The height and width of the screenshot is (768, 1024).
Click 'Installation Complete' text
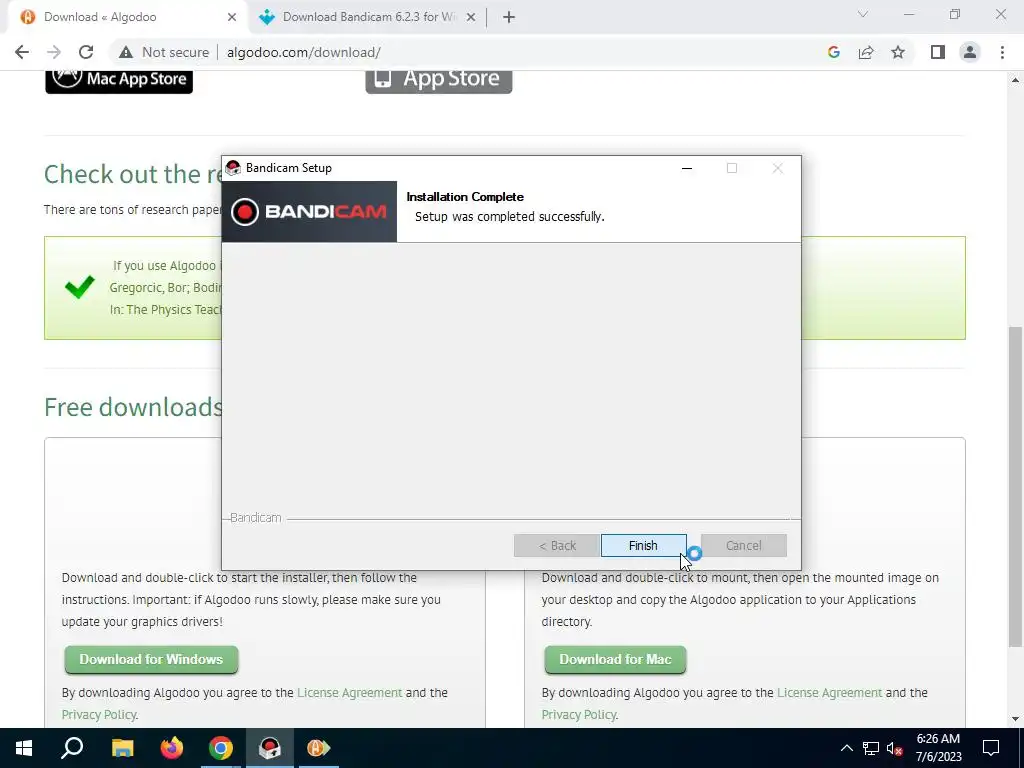465,197
